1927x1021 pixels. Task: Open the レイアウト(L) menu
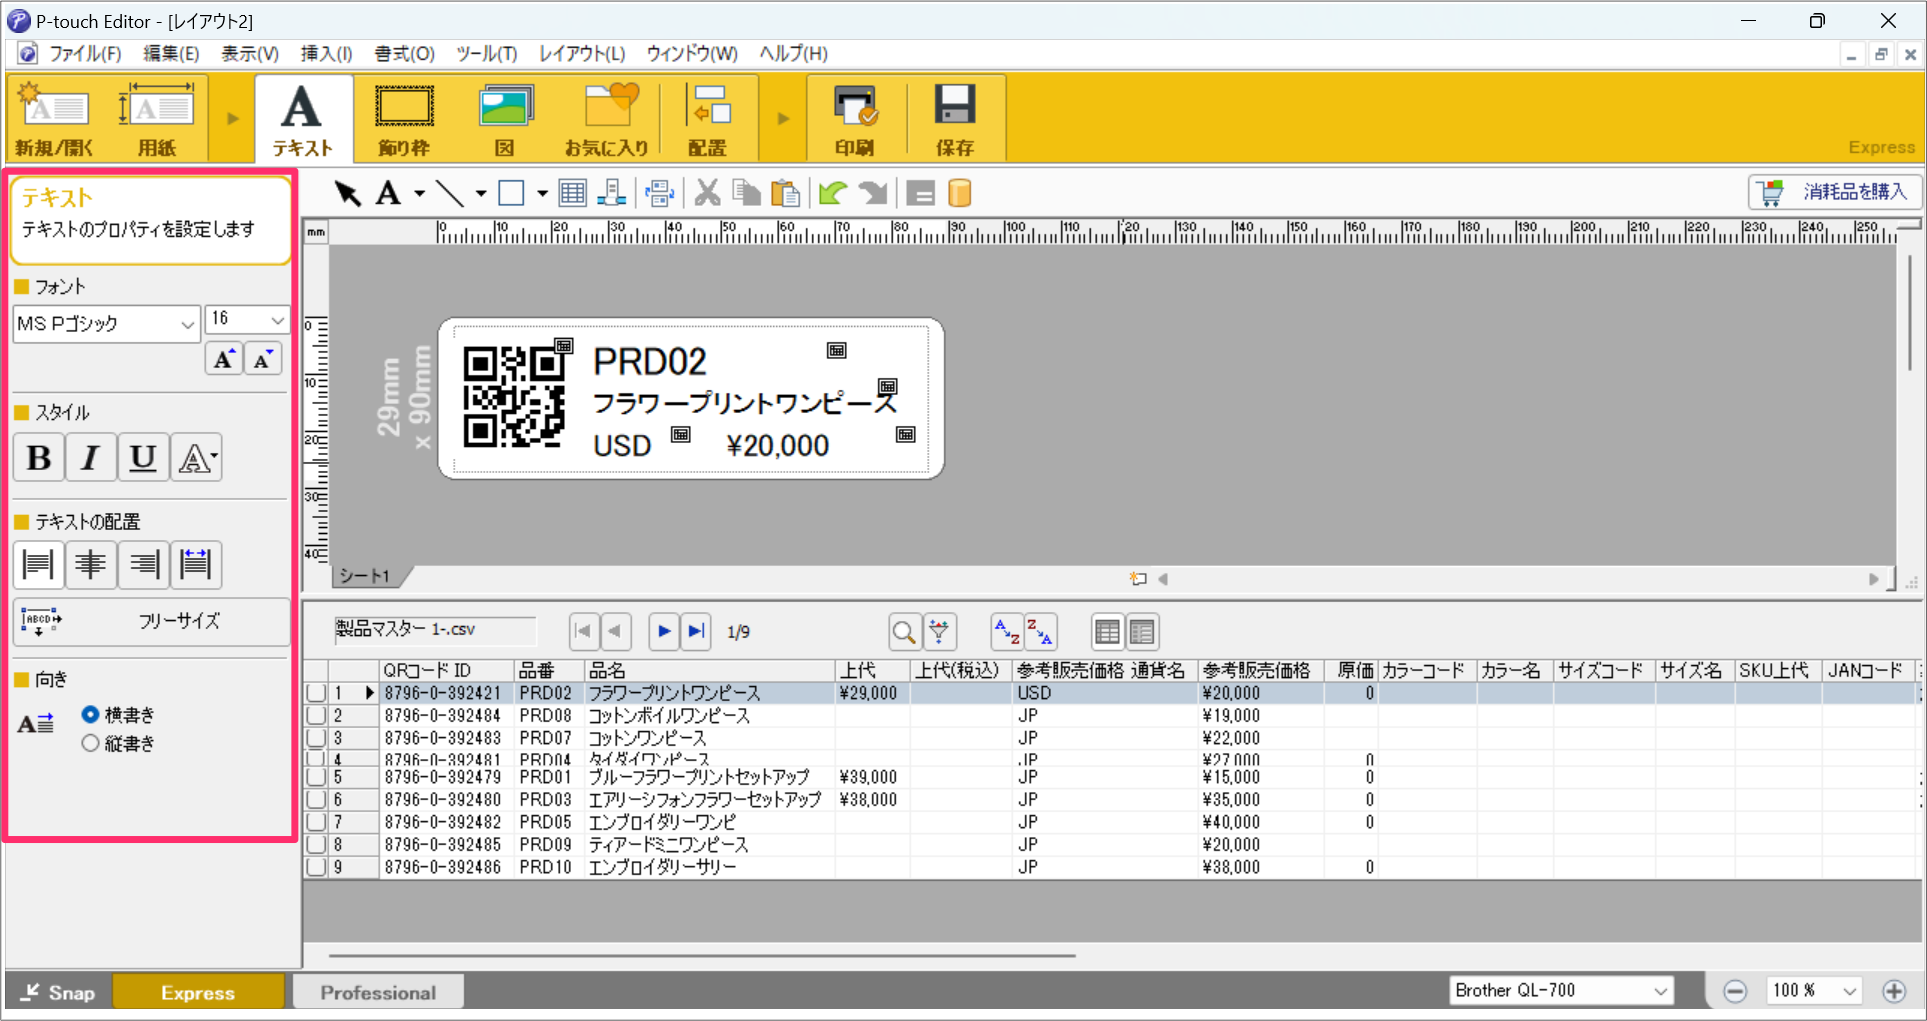tap(582, 54)
